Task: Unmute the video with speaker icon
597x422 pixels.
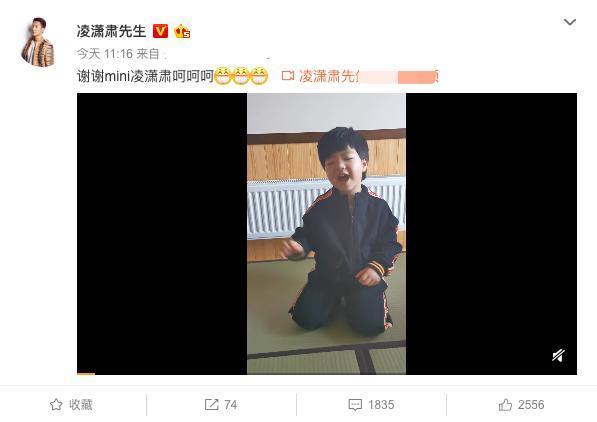Action: [x=558, y=356]
